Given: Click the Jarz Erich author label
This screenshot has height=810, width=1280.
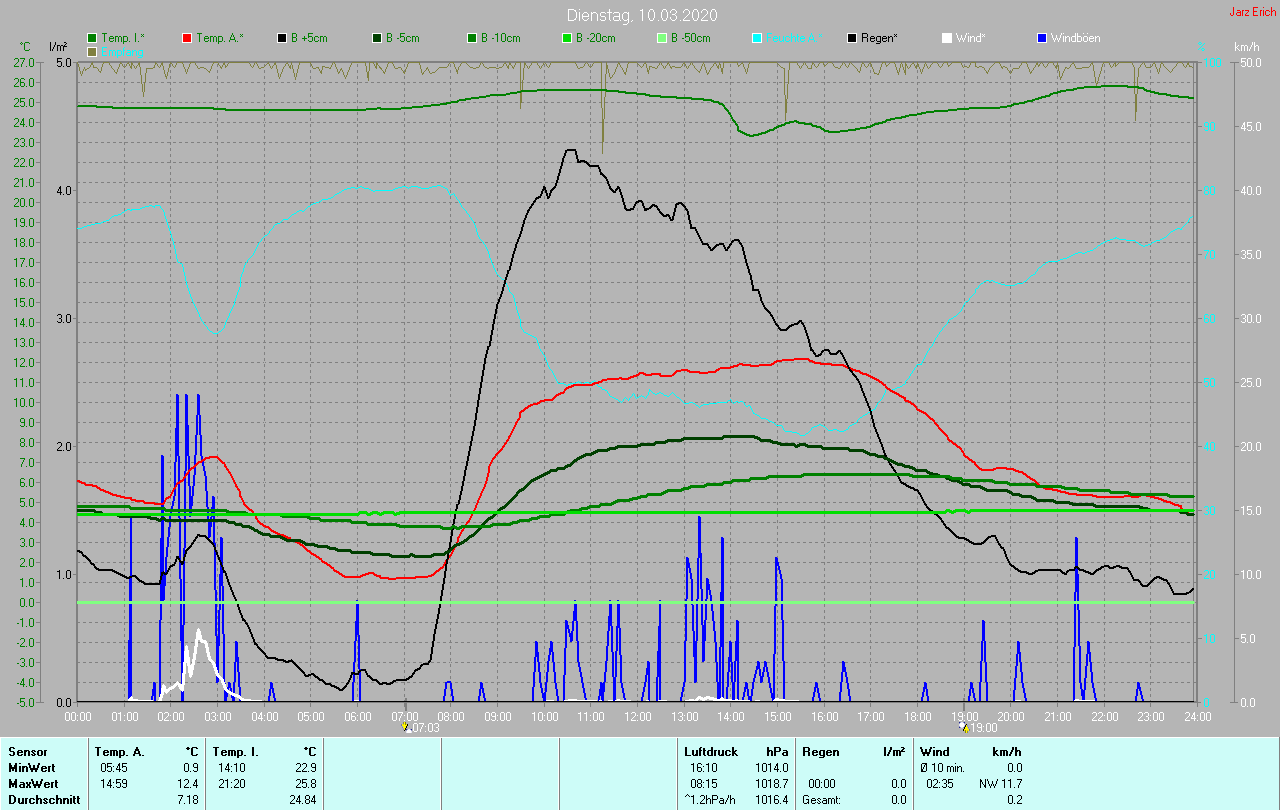Looking at the screenshot, I should (x=1252, y=12).
